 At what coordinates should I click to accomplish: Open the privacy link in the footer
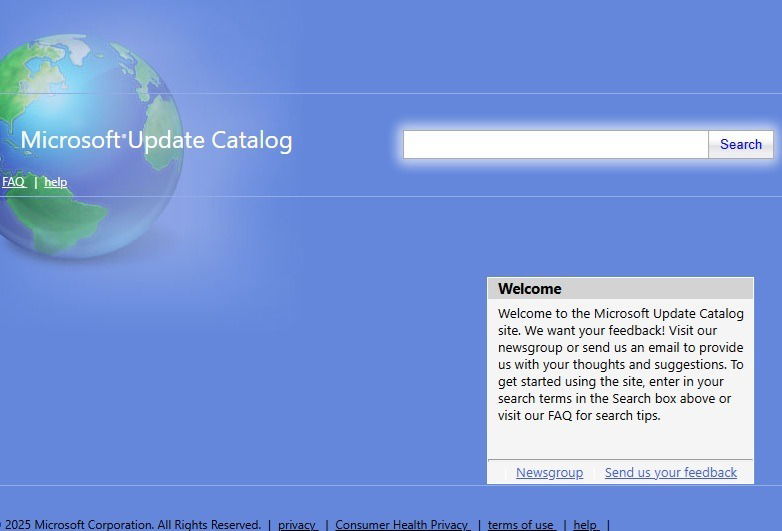click(298, 525)
